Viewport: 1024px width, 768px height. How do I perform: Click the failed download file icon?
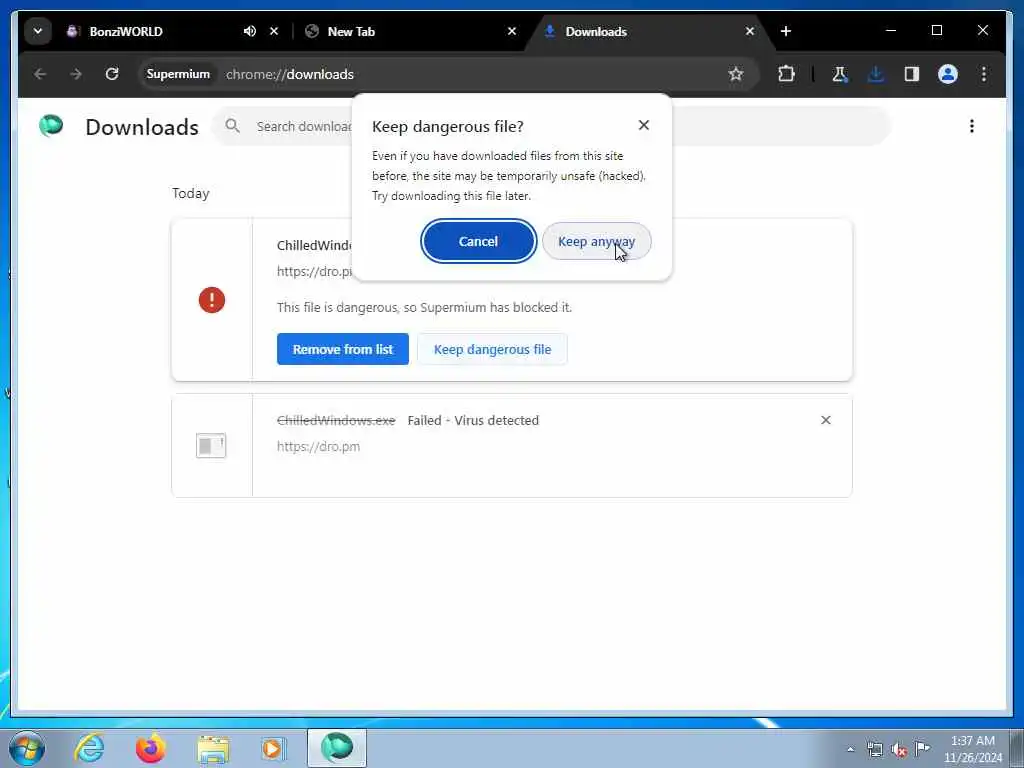click(211, 445)
